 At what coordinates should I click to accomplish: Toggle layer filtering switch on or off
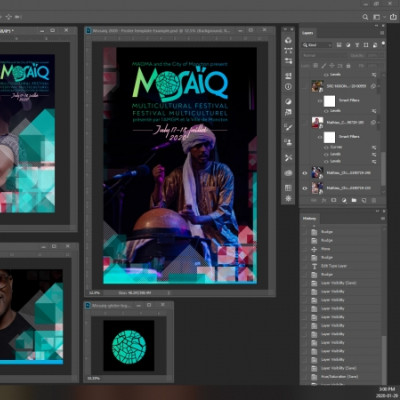[x=383, y=44]
